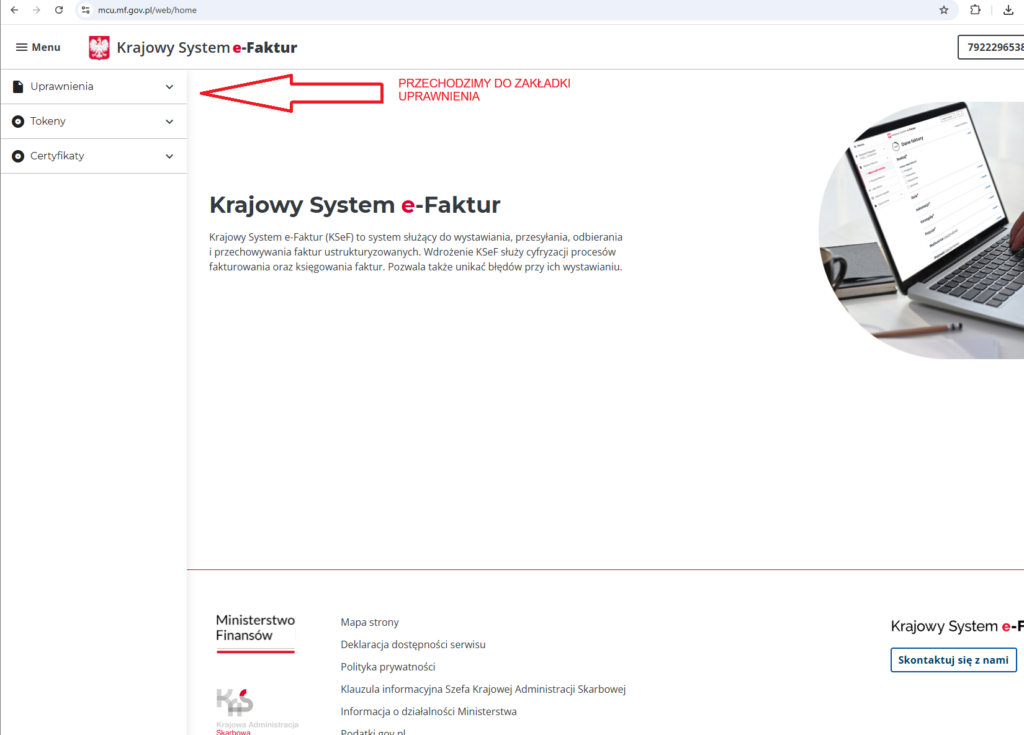Expand the Tokeny section chevron
Viewport: 1024px width, 735px height.
169,122
